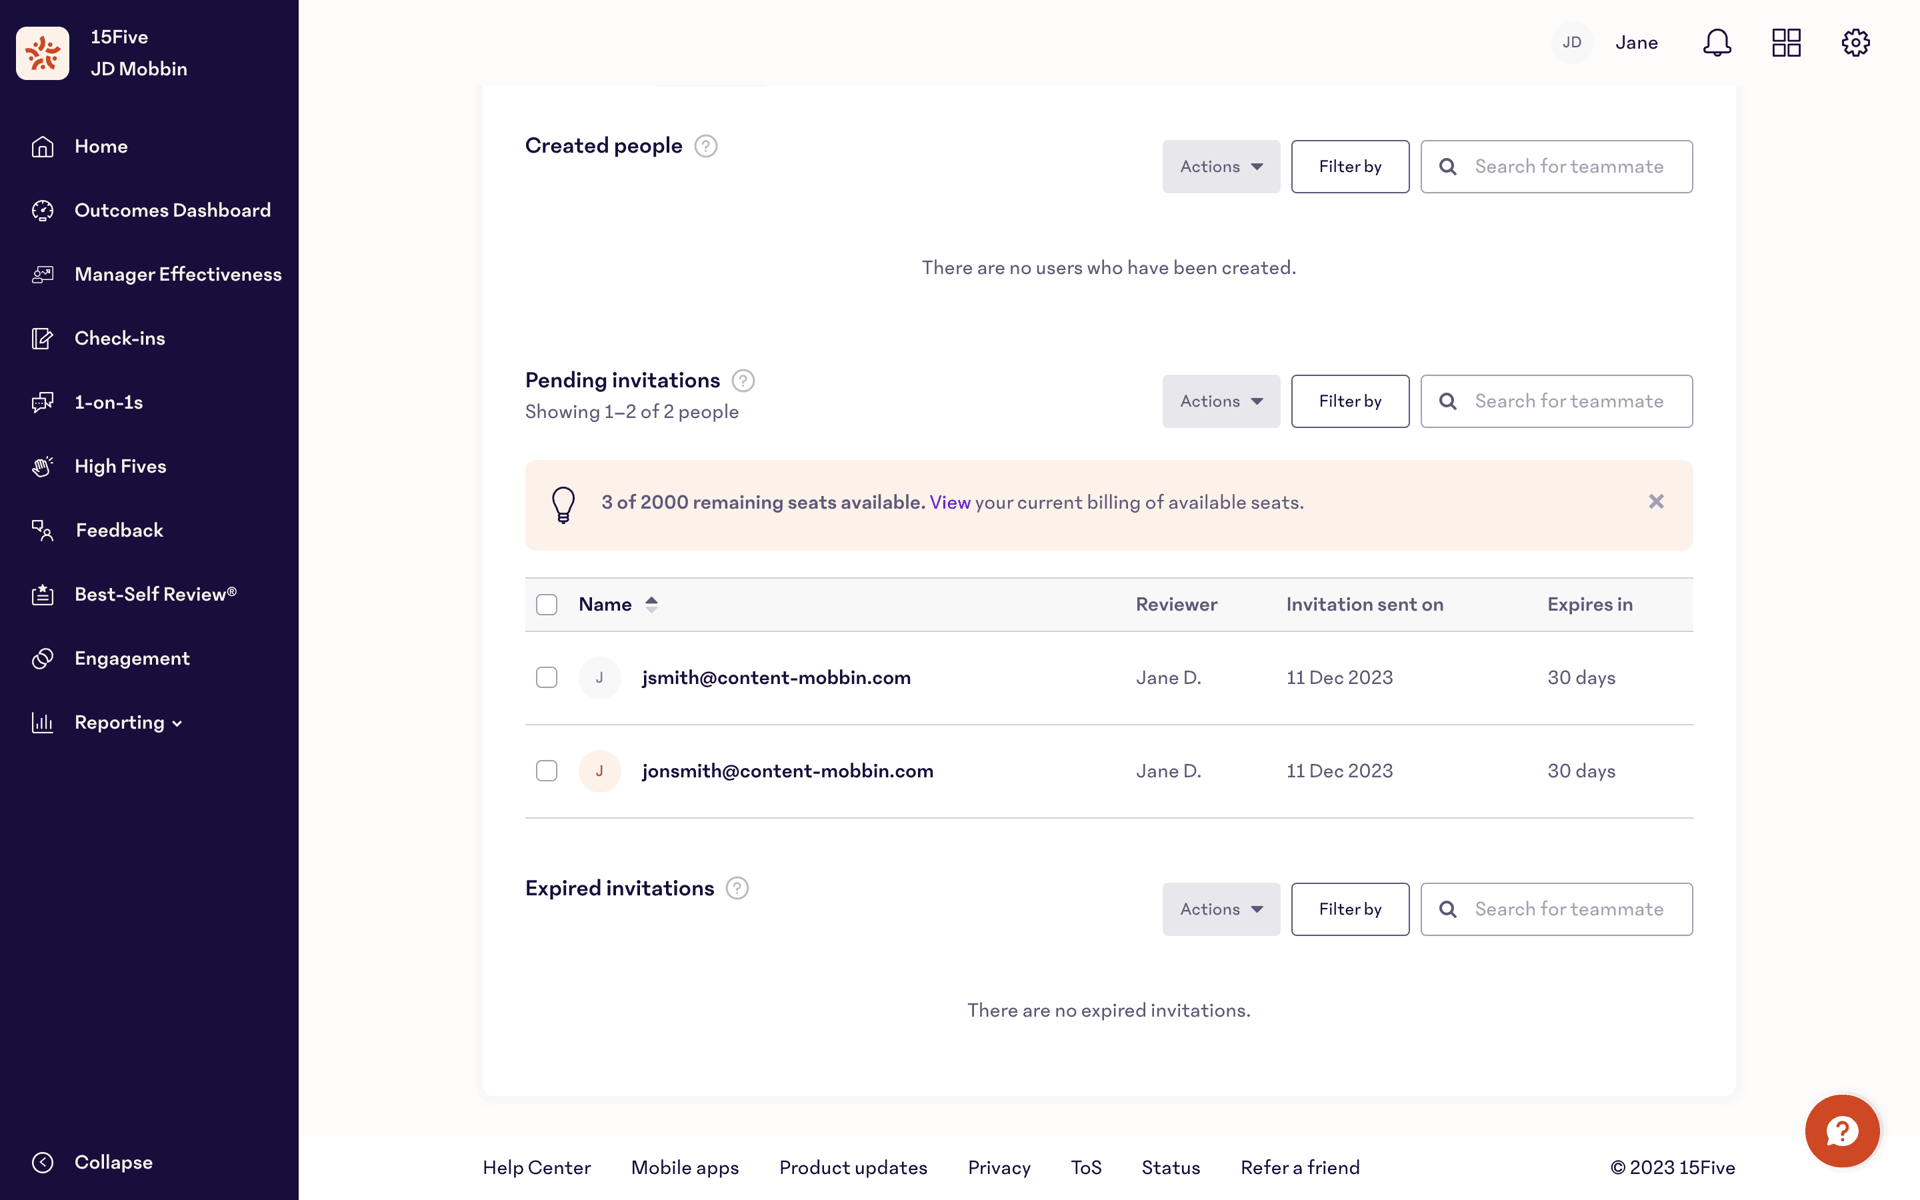Screen dimensions: 1920x1200
Task: Open the Help Center footer link
Action: [x=537, y=1168]
